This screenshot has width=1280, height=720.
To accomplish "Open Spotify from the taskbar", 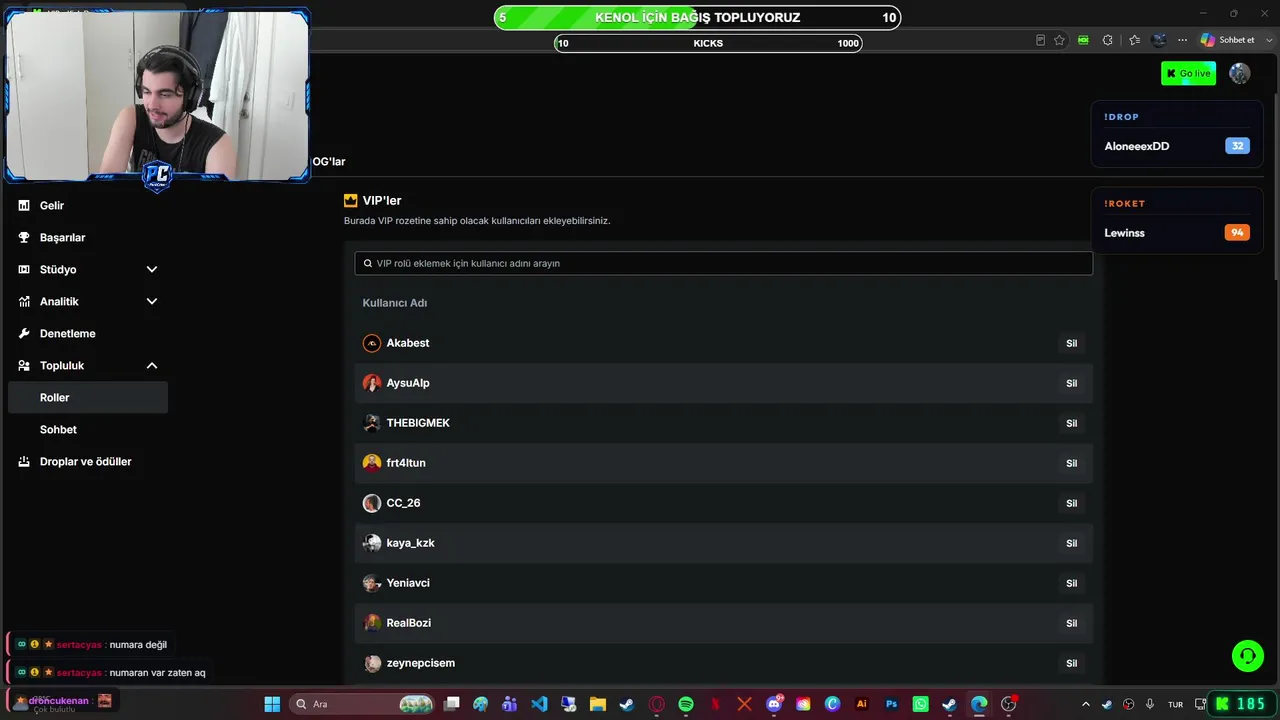I will (686, 704).
